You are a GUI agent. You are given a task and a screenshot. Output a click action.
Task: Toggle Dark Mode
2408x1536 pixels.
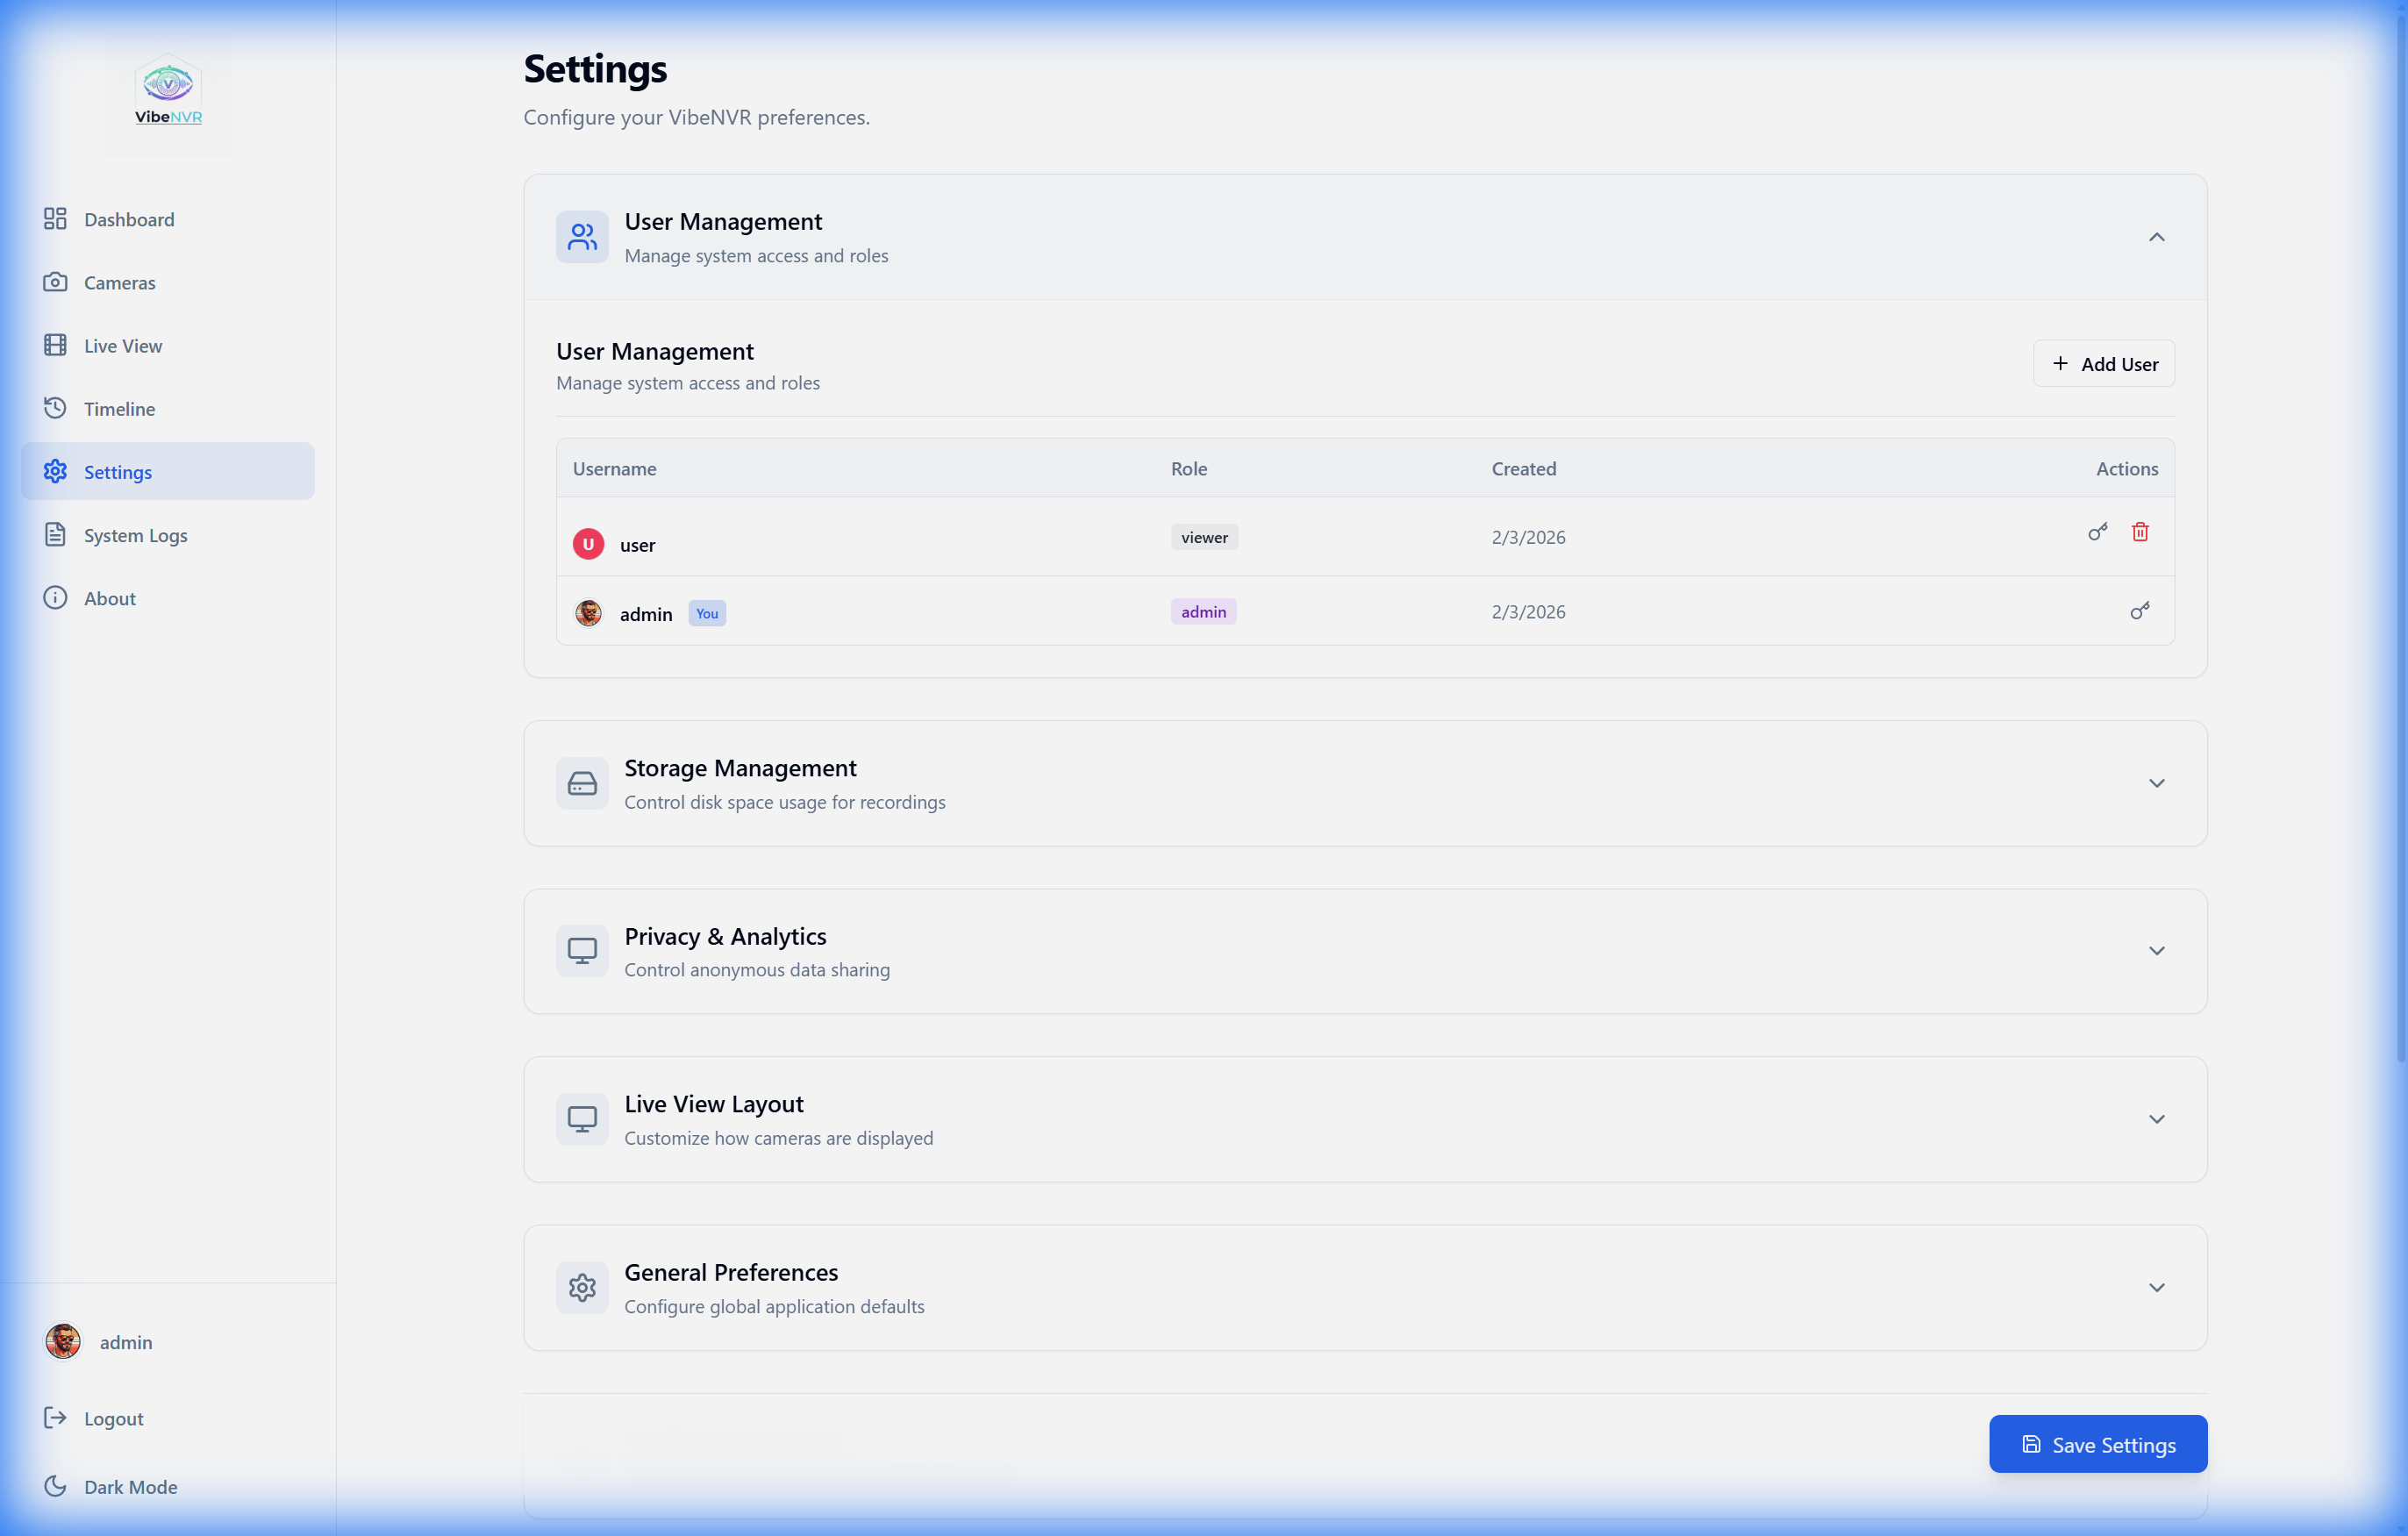(110, 1486)
